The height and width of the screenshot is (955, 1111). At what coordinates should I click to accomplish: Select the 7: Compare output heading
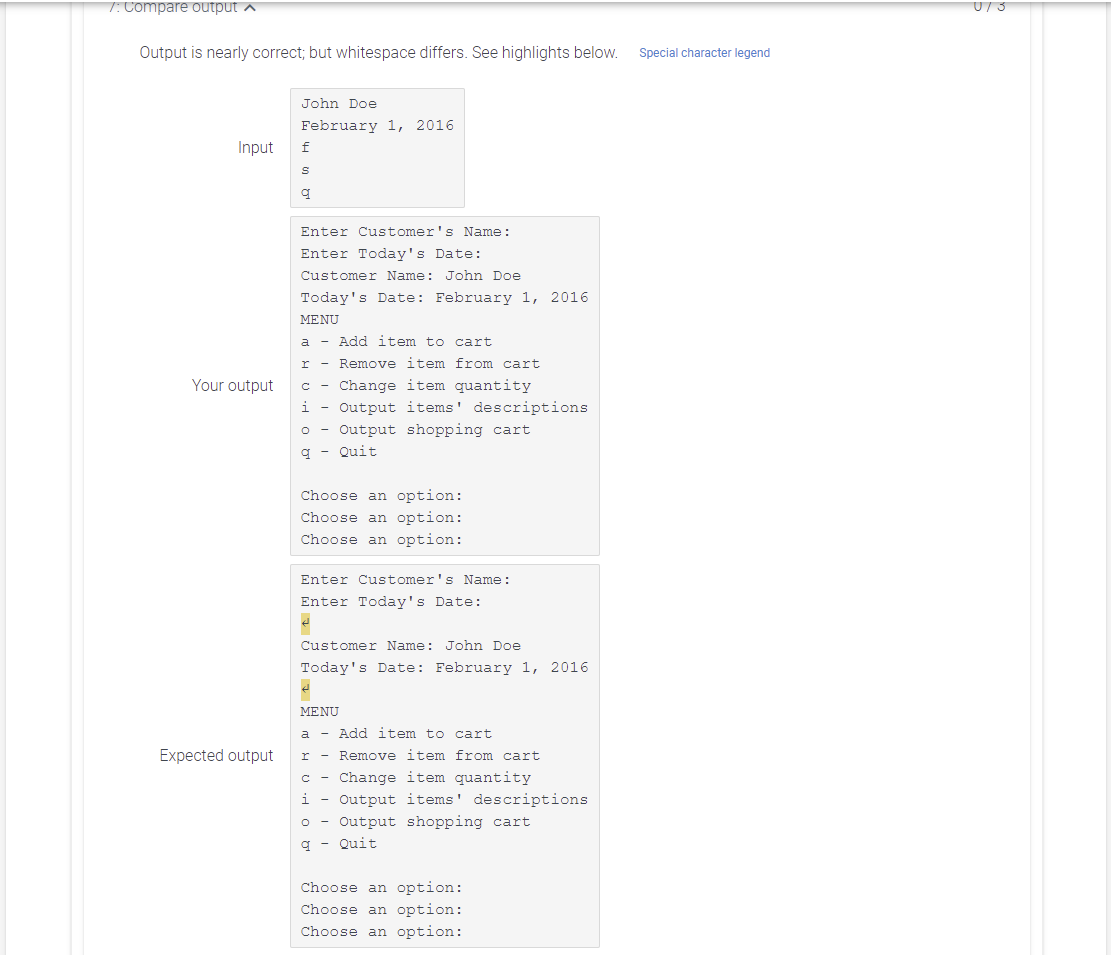[176, 7]
